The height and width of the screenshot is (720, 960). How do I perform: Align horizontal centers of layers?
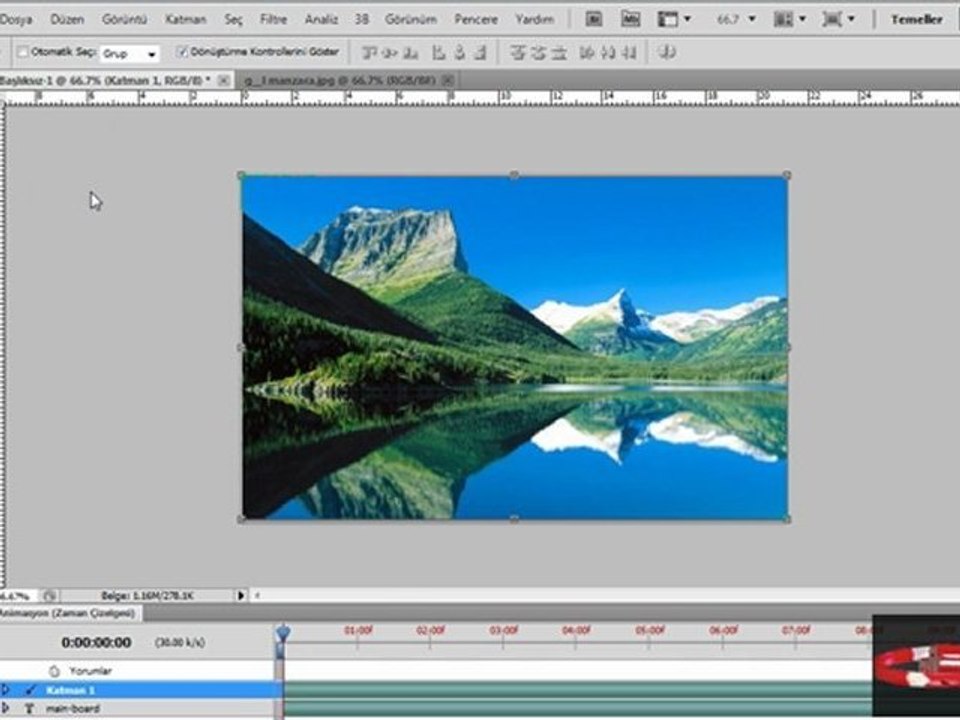click(x=459, y=53)
